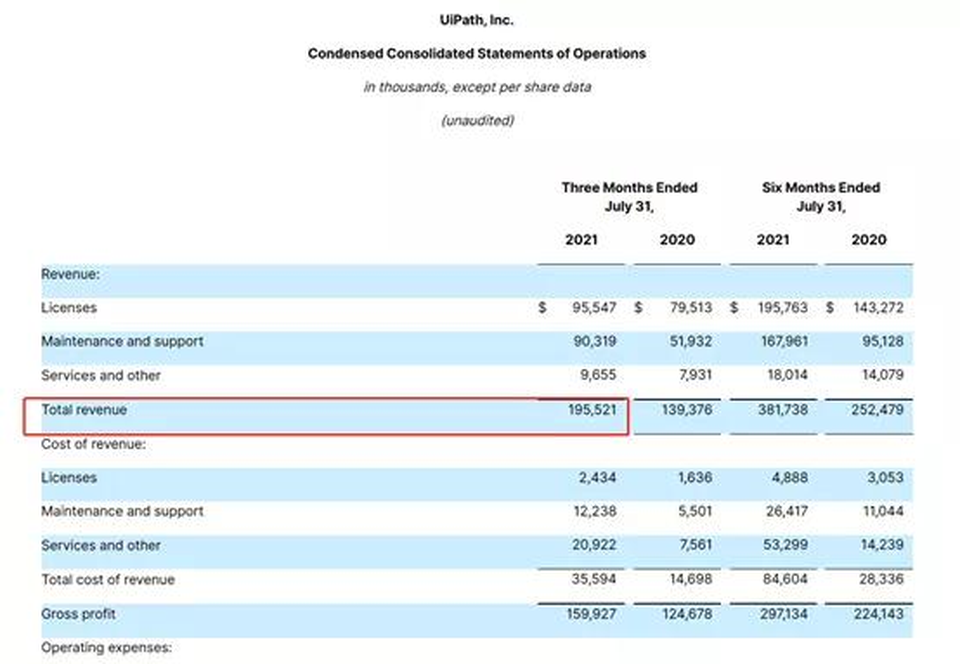This screenshot has width=960, height=664.
Task: Select Total revenue value 139,376
Action: click(x=687, y=409)
